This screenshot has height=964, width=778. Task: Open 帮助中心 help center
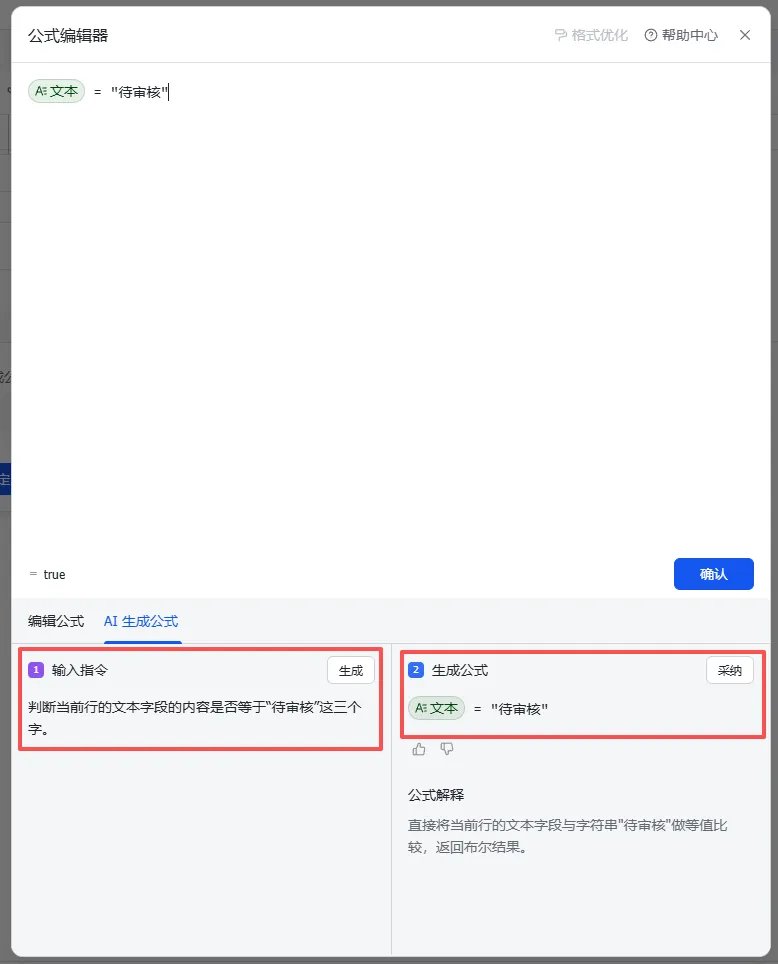tap(681, 35)
